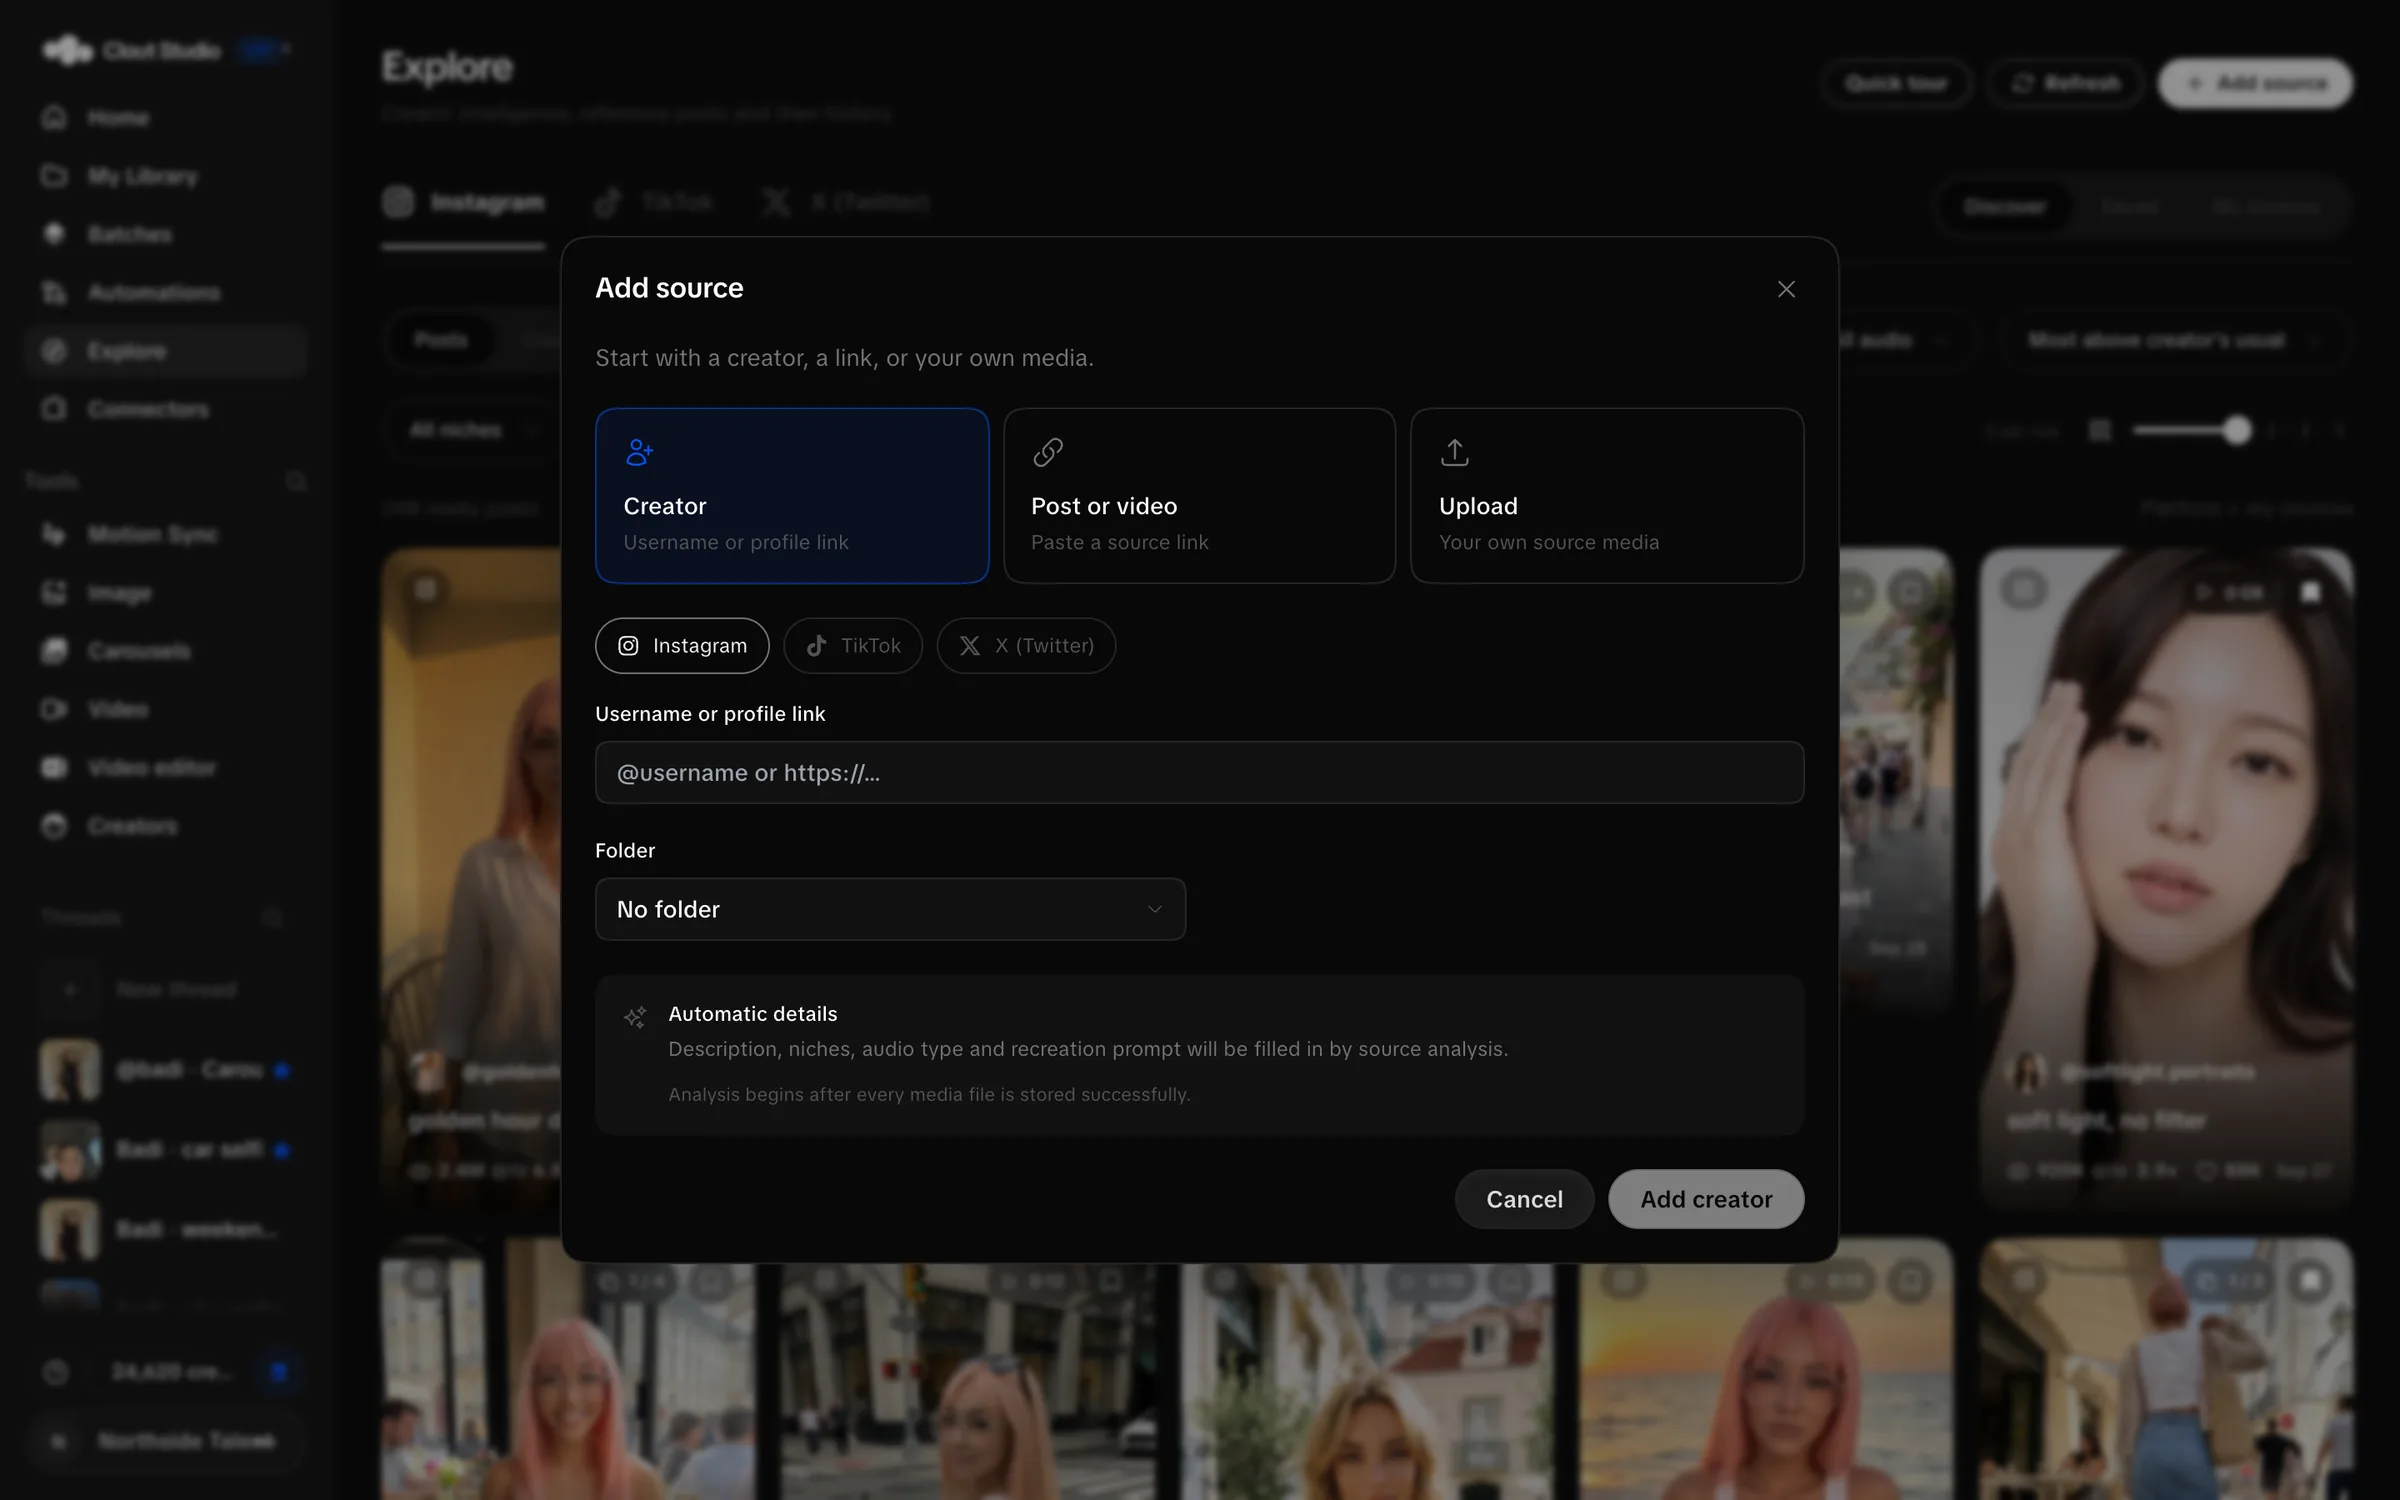Click the folder dropdown chevron
Viewport: 2400px width, 1500px height.
pos(1154,909)
